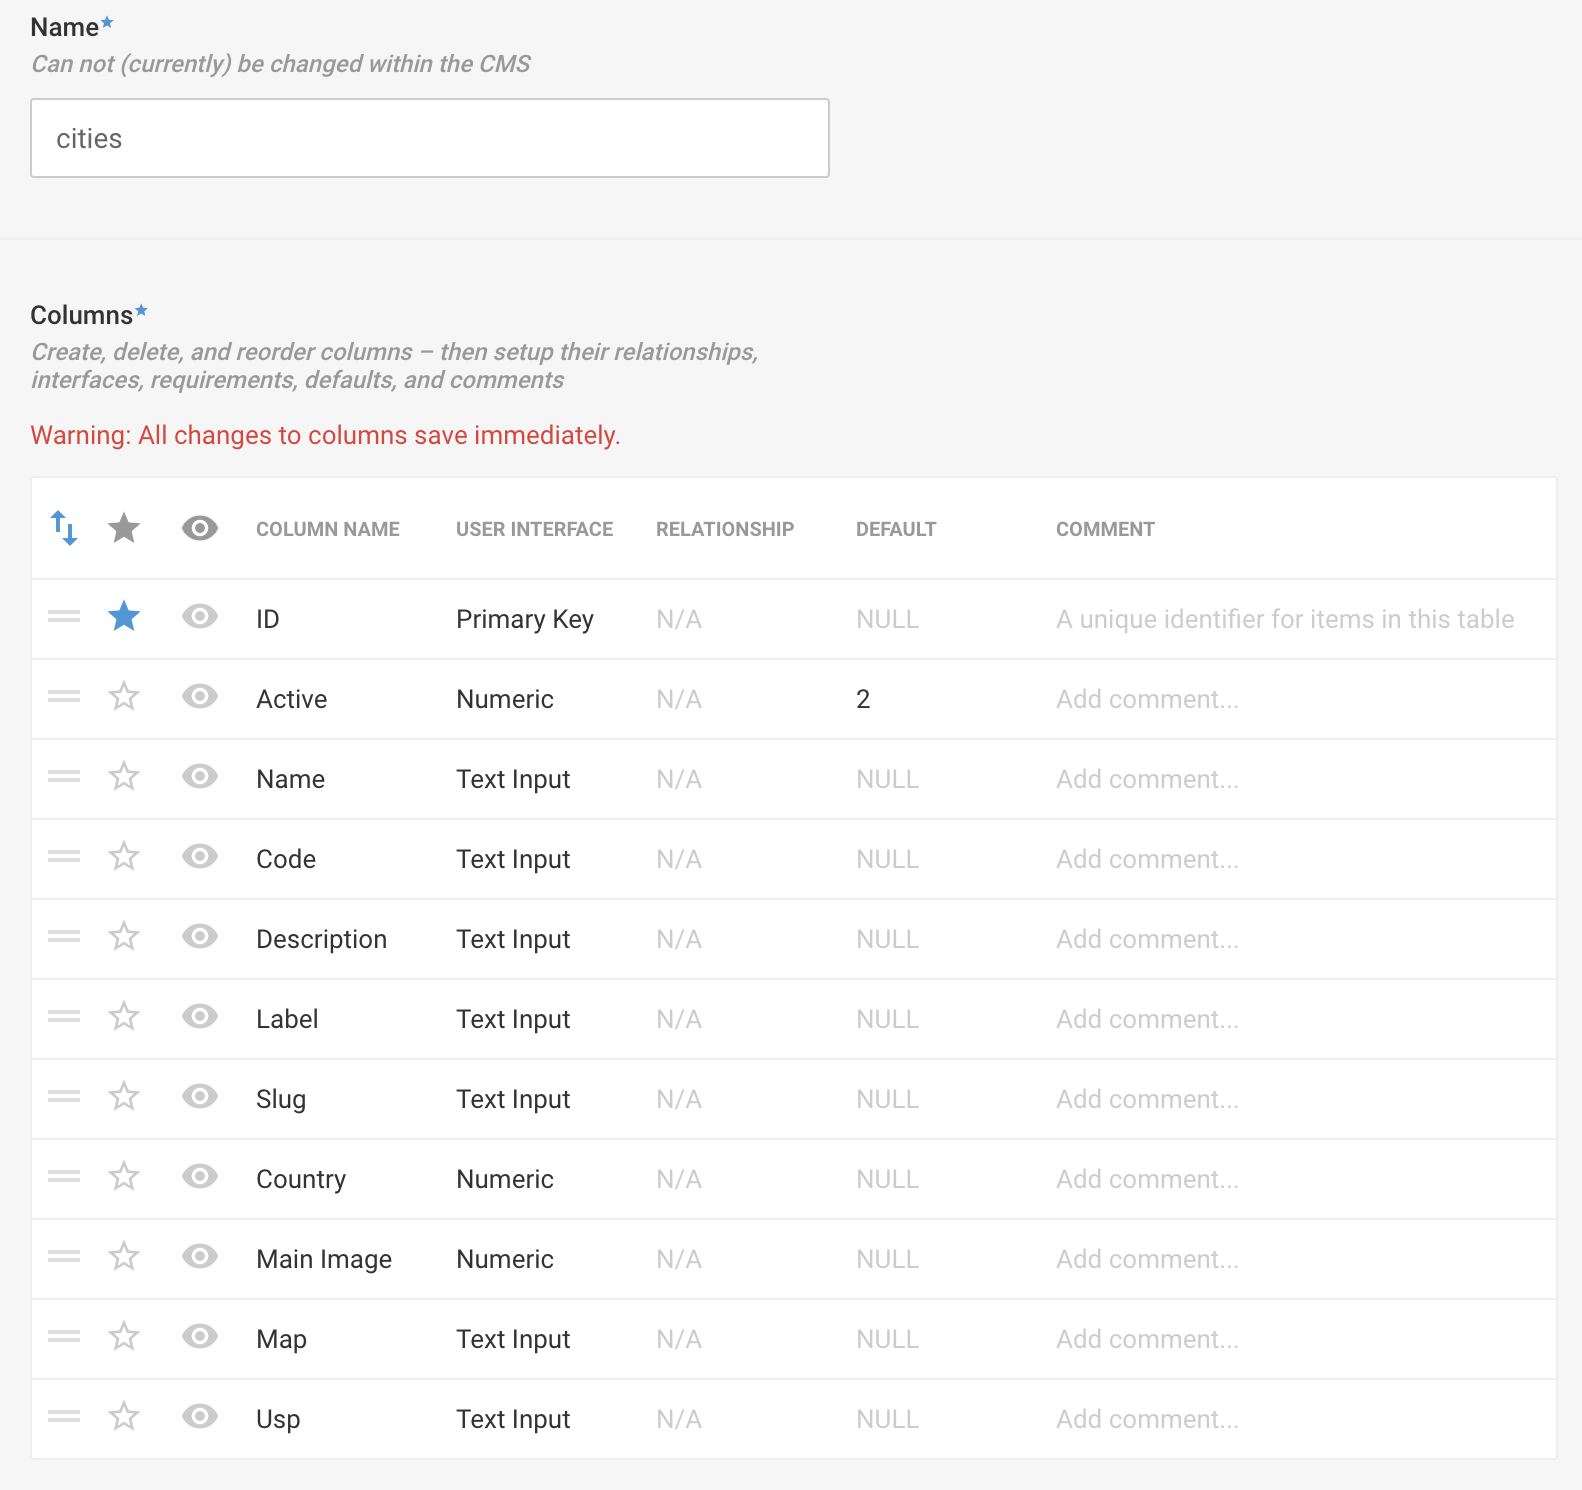The image size is (1582, 1490).
Task: Click the ID comment text
Action: (x=1285, y=619)
